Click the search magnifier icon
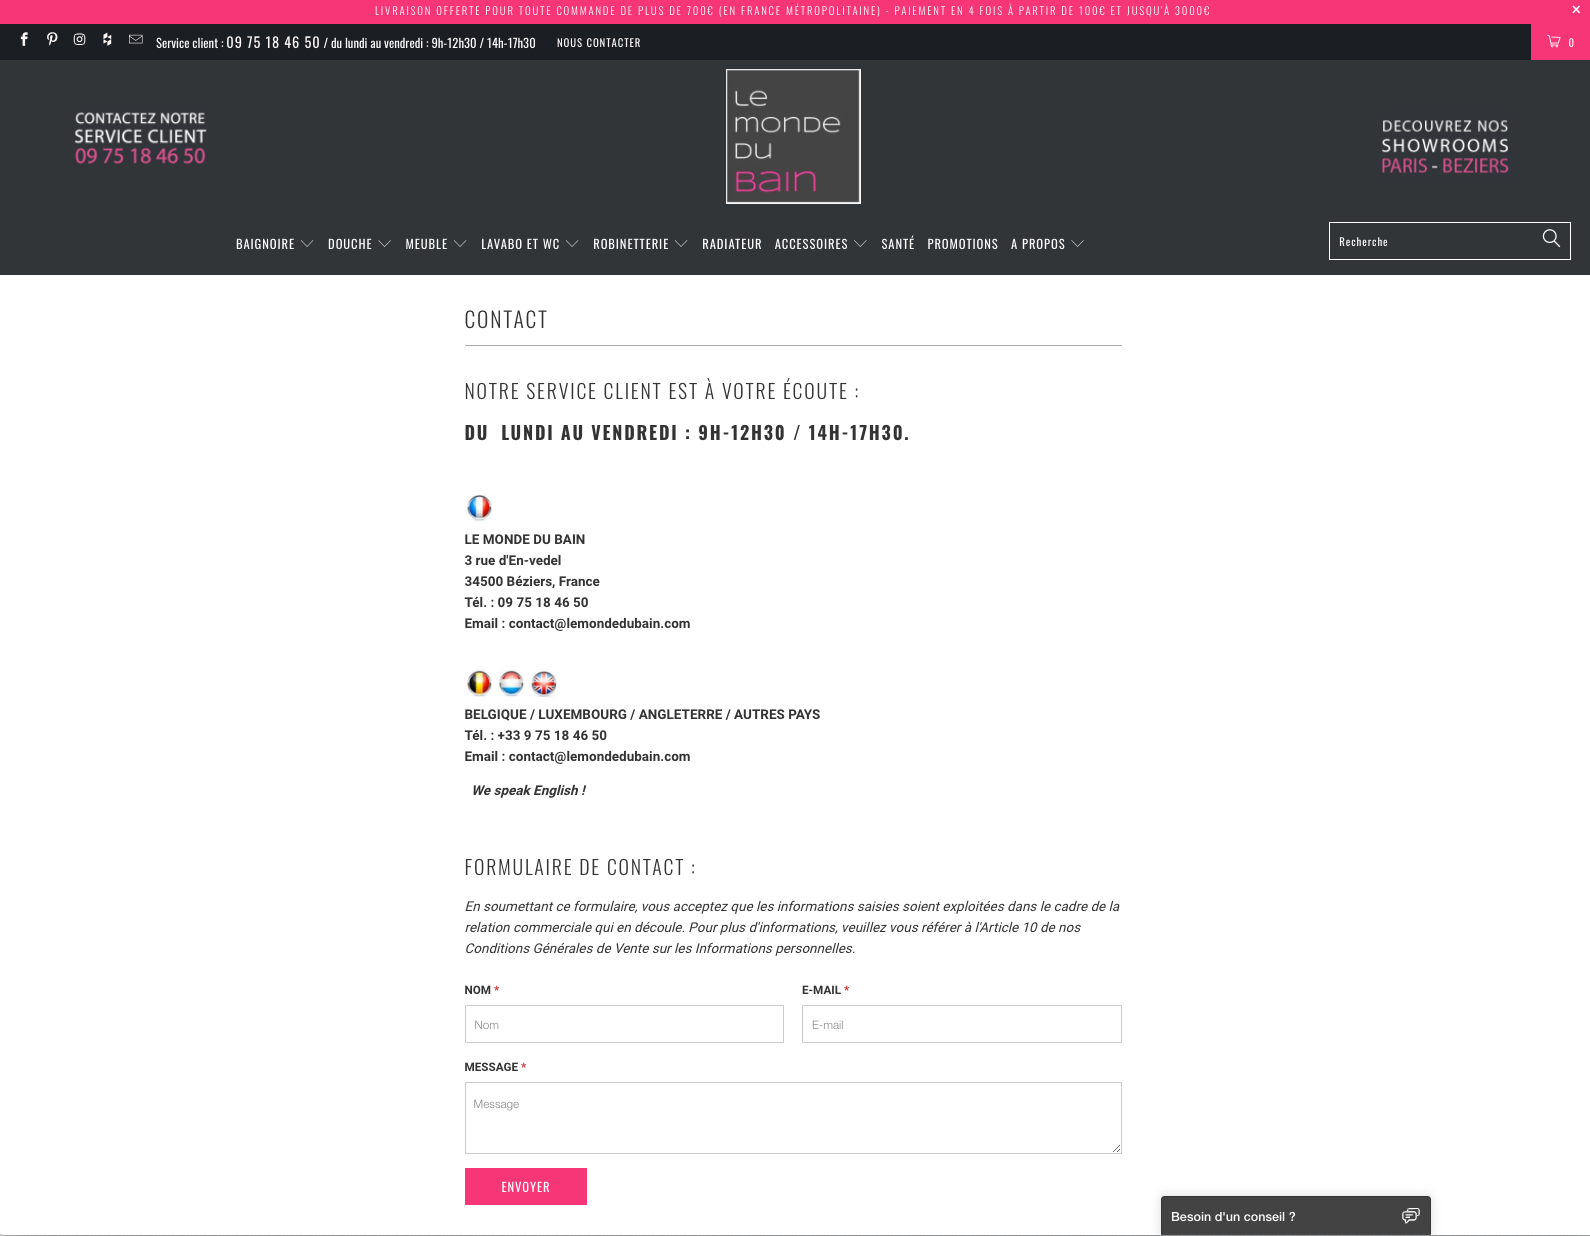 click(x=1551, y=239)
